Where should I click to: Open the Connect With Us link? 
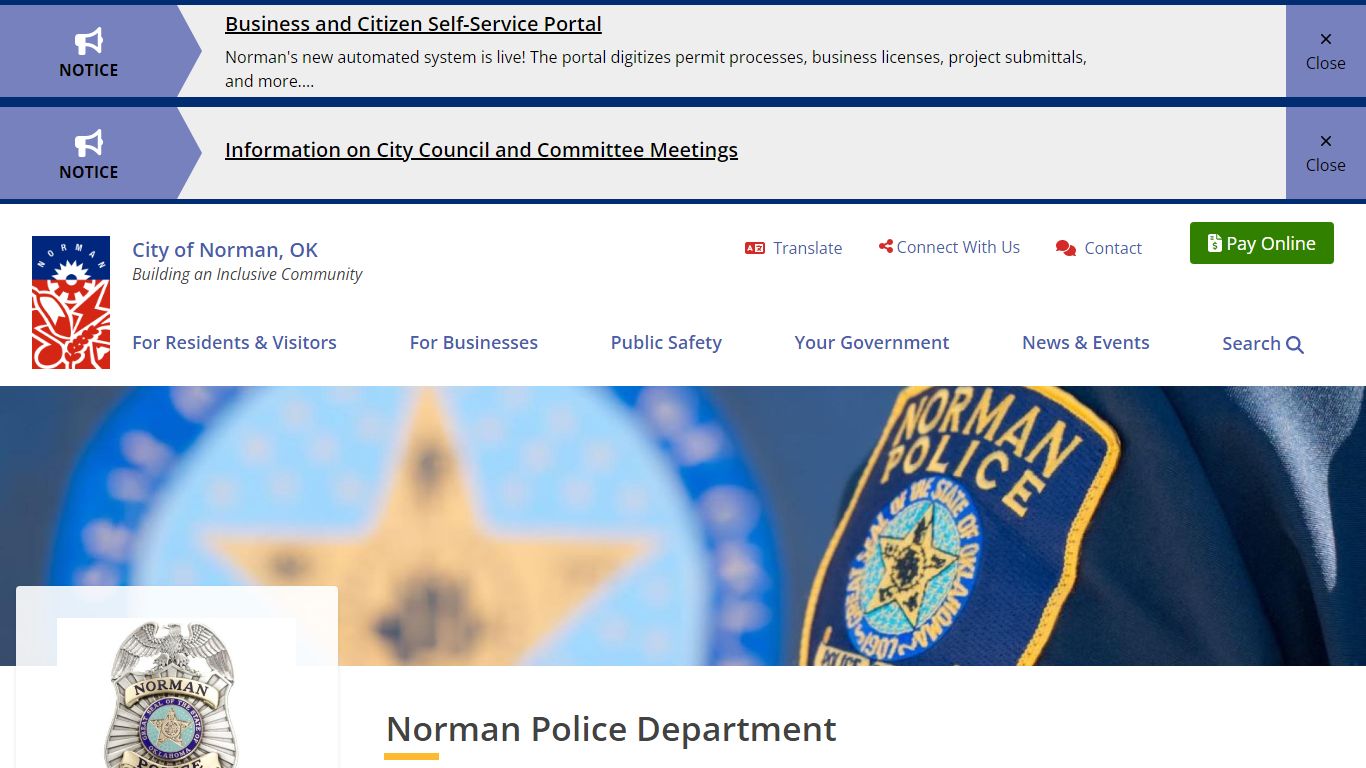click(x=958, y=247)
